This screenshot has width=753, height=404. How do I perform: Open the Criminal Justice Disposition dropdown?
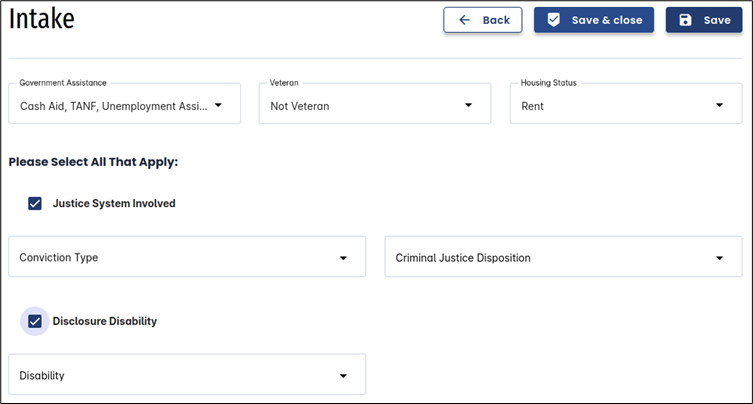(x=563, y=257)
